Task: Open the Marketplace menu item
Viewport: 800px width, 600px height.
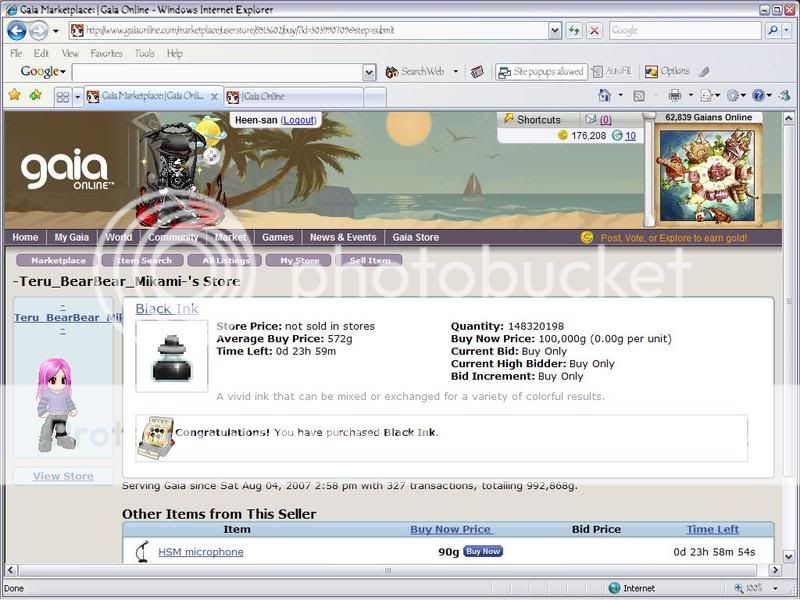Action: click(x=58, y=259)
